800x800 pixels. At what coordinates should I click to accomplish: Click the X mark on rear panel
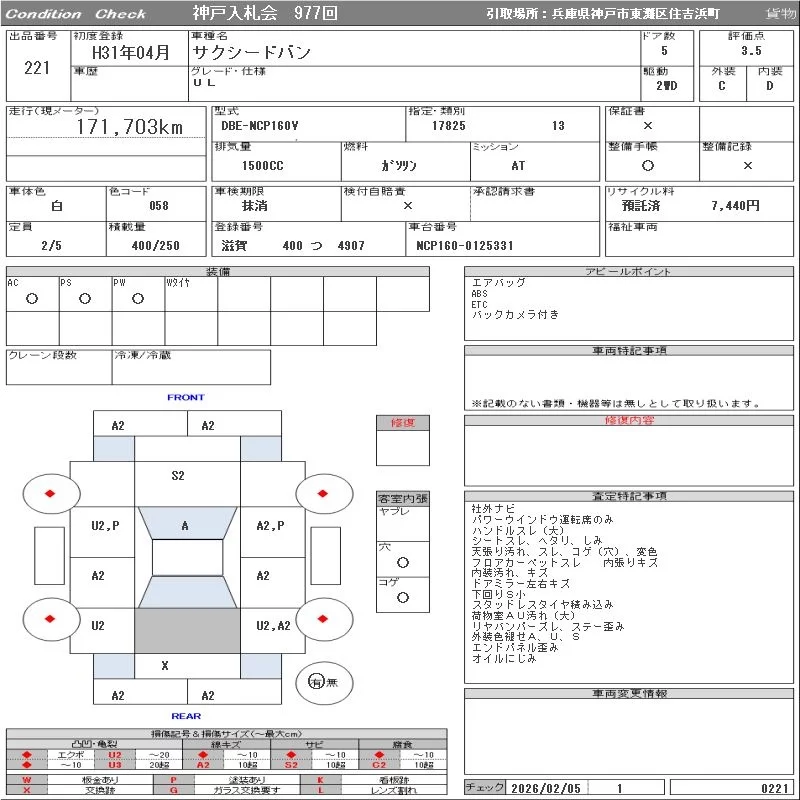pos(165,665)
